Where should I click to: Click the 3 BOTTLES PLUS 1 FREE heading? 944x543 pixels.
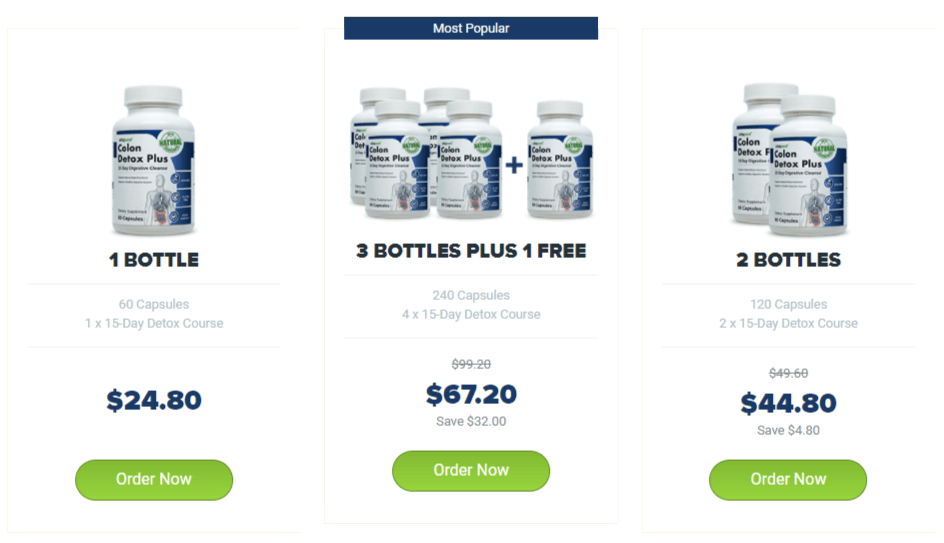click(471, 250)
